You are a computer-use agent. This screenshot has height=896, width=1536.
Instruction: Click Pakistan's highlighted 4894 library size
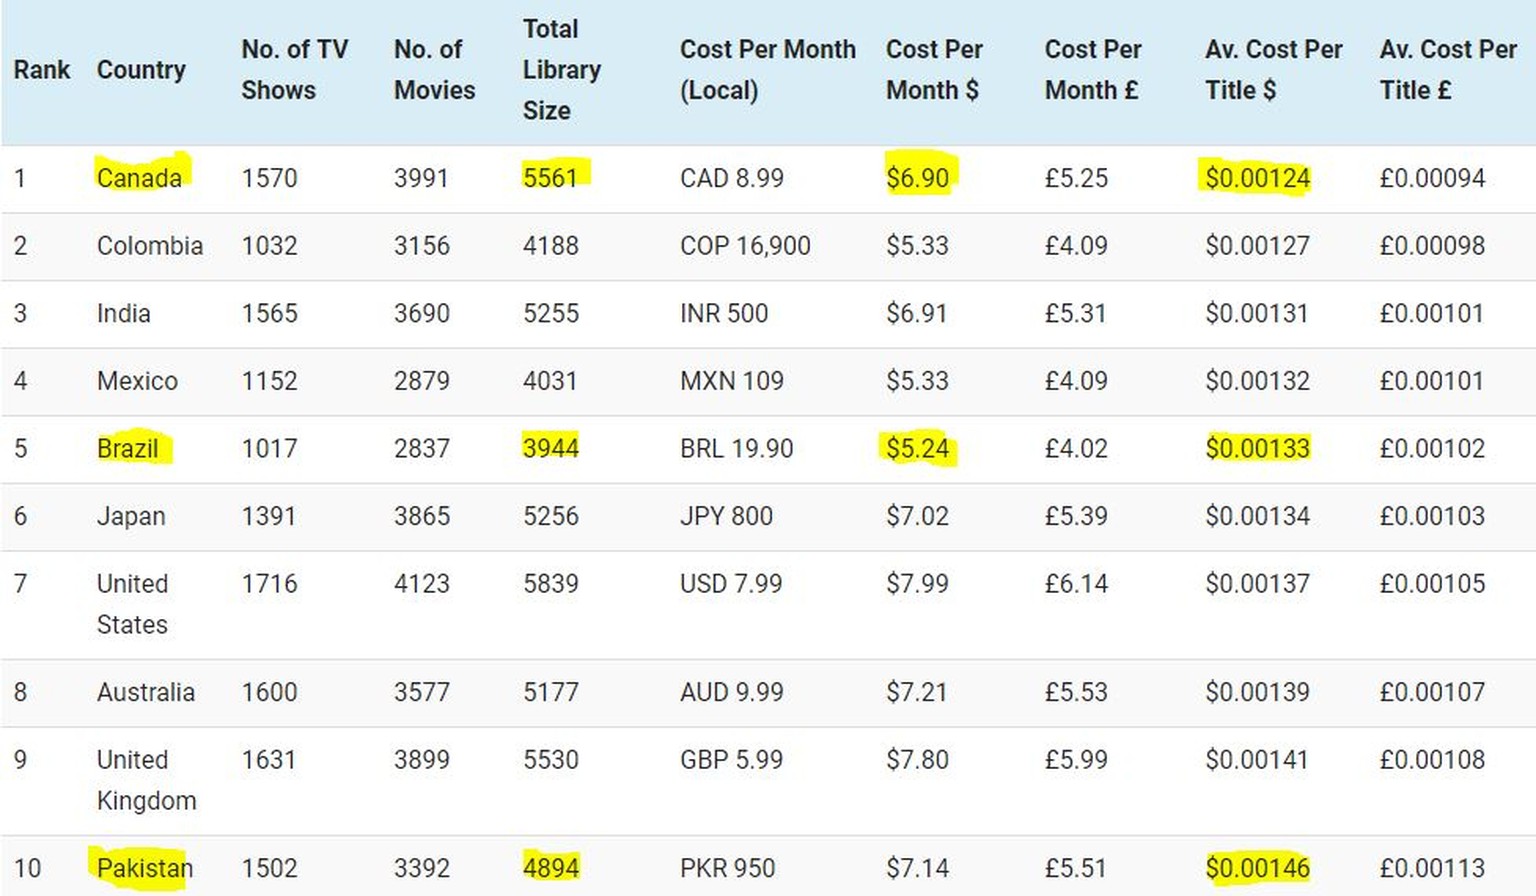pyautogui.click(x=551, y=868)
